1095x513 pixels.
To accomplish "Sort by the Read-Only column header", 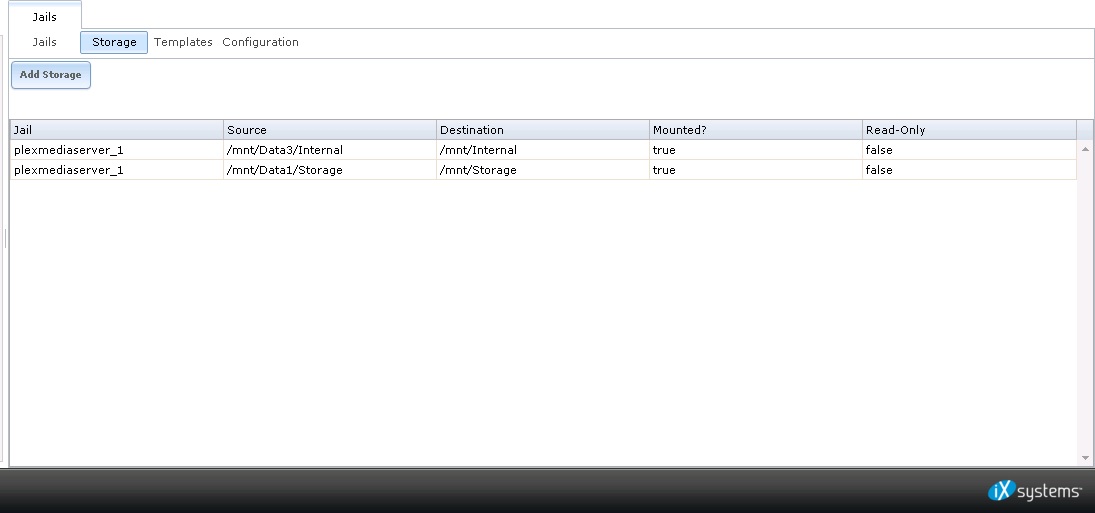I will coord(969,130).
